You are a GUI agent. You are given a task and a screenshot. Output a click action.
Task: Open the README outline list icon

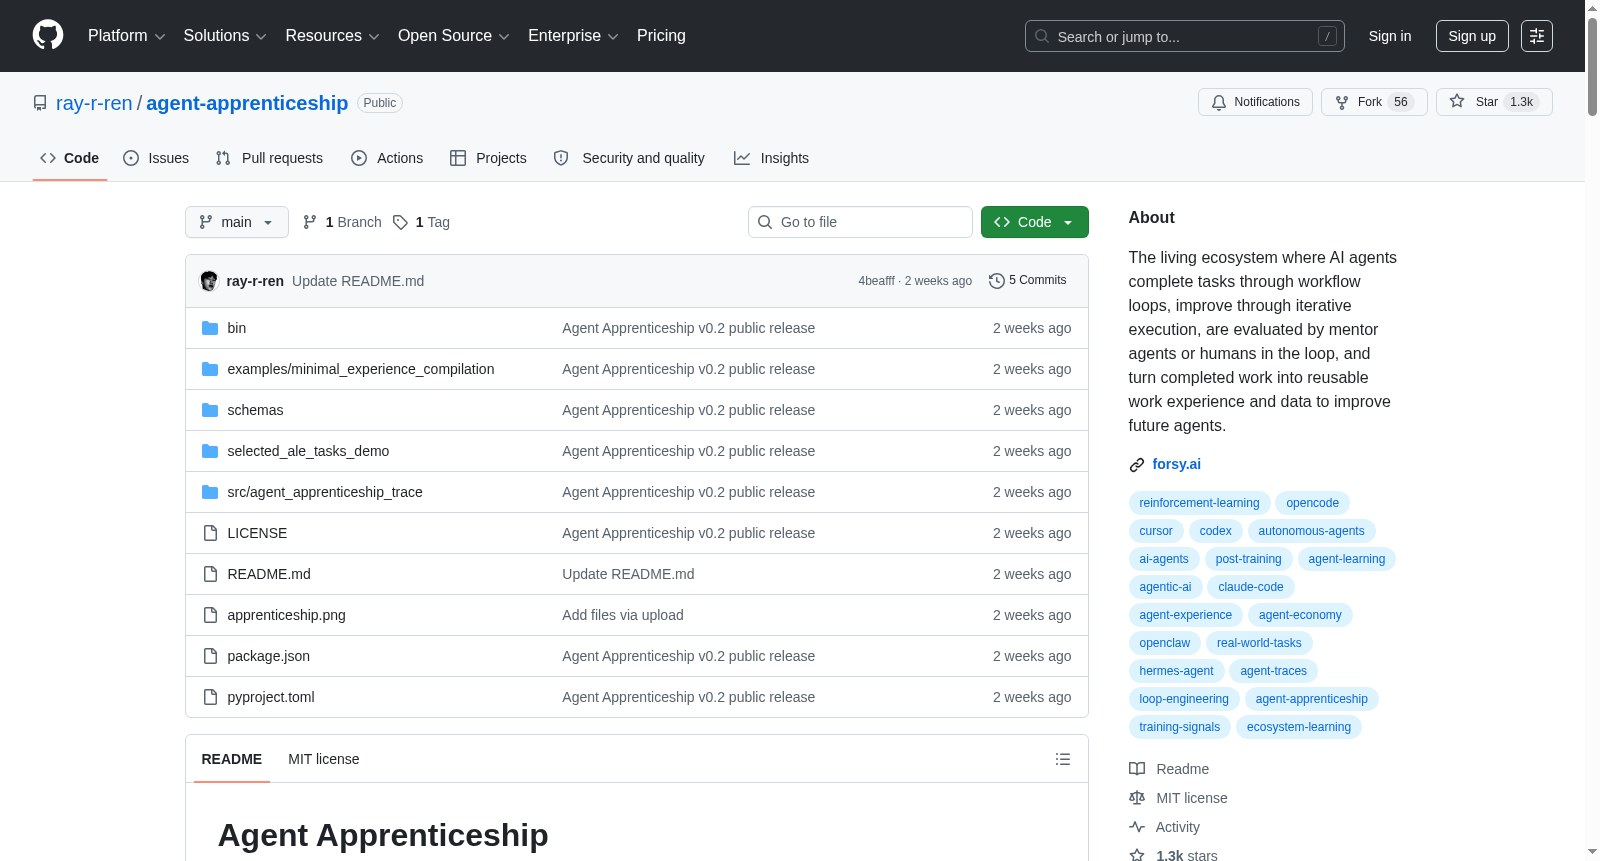[x=1063, y=759]
